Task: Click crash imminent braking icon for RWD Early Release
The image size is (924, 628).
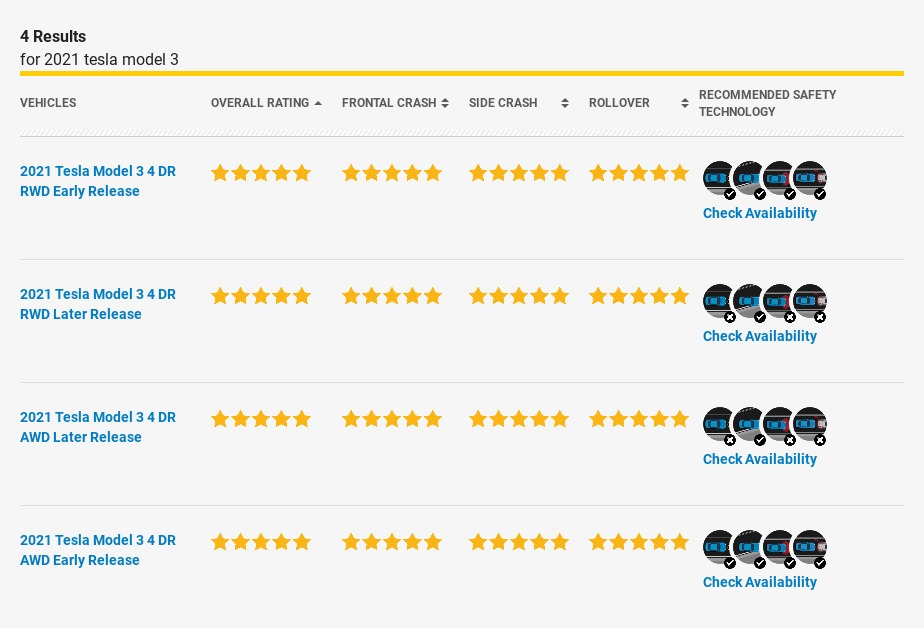Action: (x=778, y=178)
